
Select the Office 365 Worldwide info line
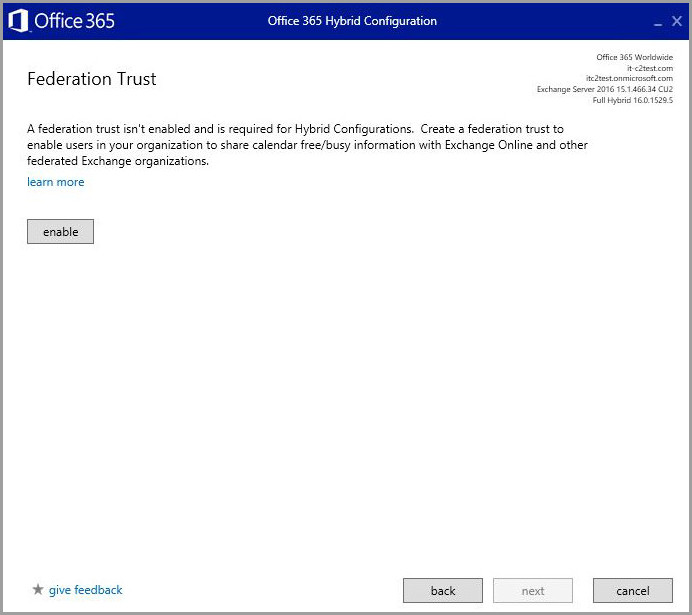coord(635,57)
